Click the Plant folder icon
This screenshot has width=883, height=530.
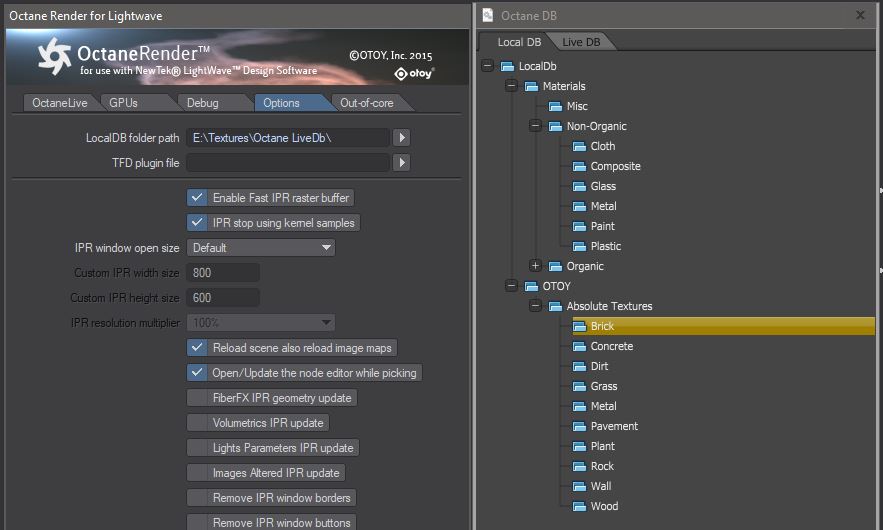[579, 446]
